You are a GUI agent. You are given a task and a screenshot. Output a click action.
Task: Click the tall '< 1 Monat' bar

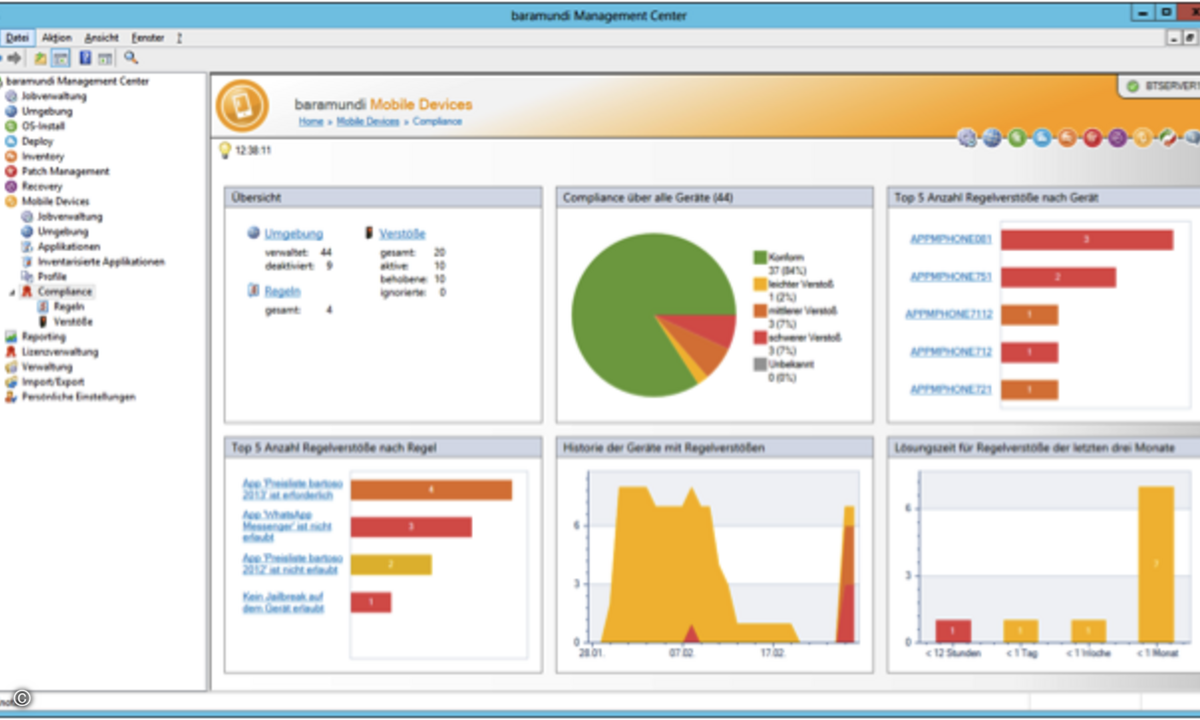1156,564
